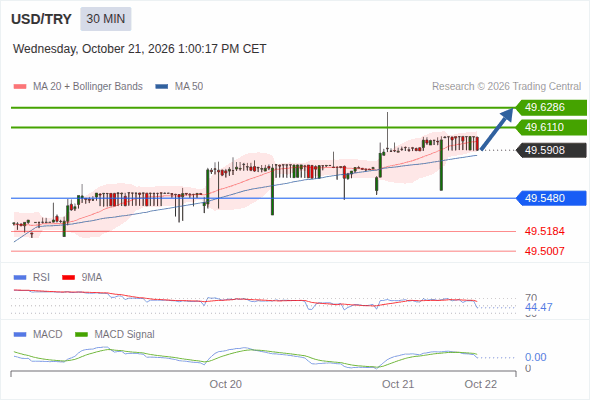Screen dimensions: 590x400
Task: Click the Oct 20 axis label
Action: click(225, 384)
